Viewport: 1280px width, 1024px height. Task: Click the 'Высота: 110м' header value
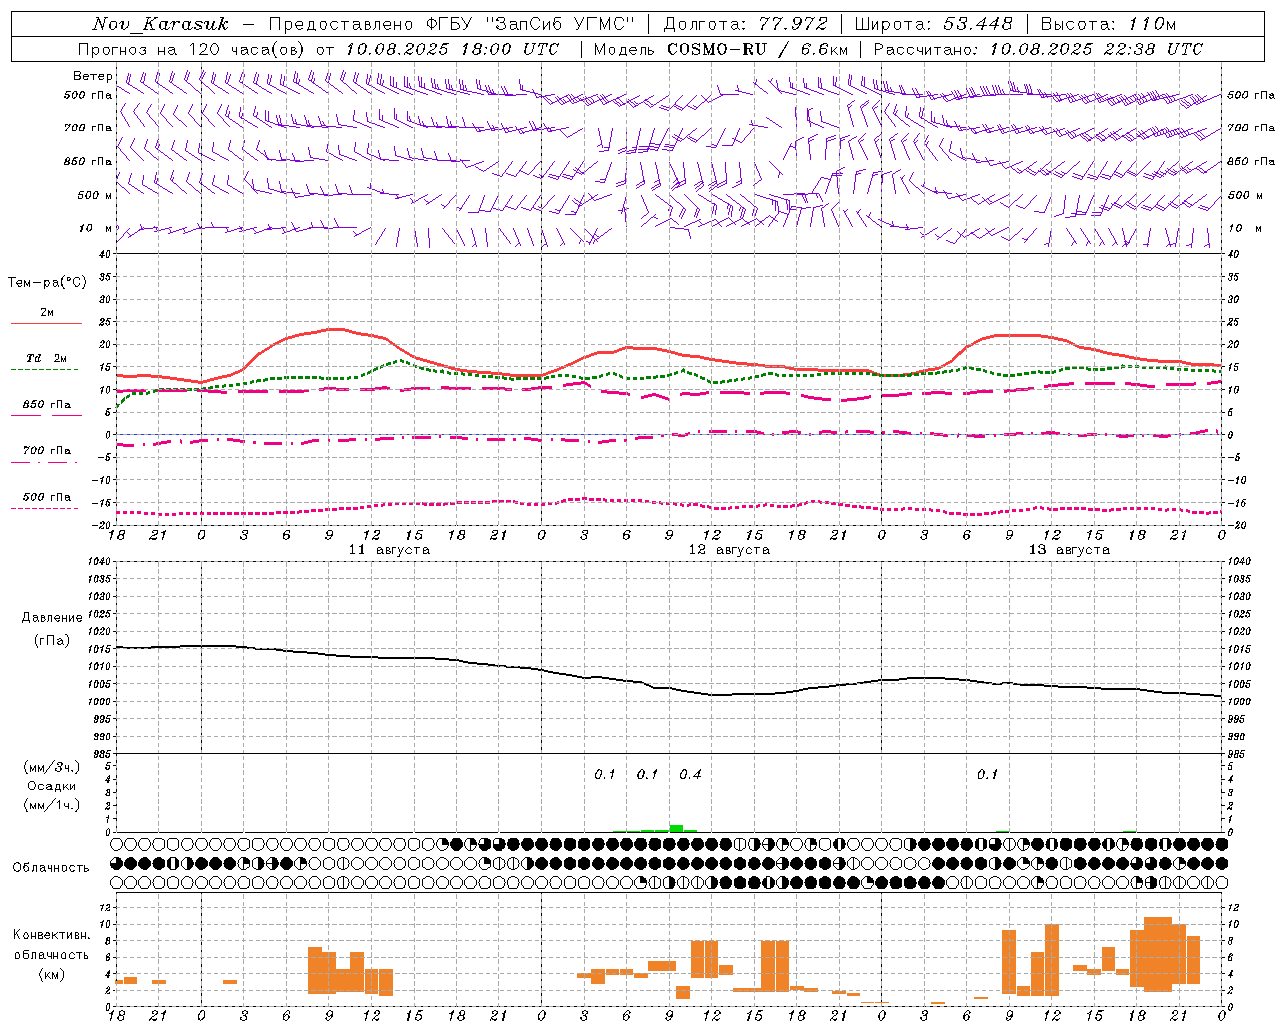point(1109,24)
